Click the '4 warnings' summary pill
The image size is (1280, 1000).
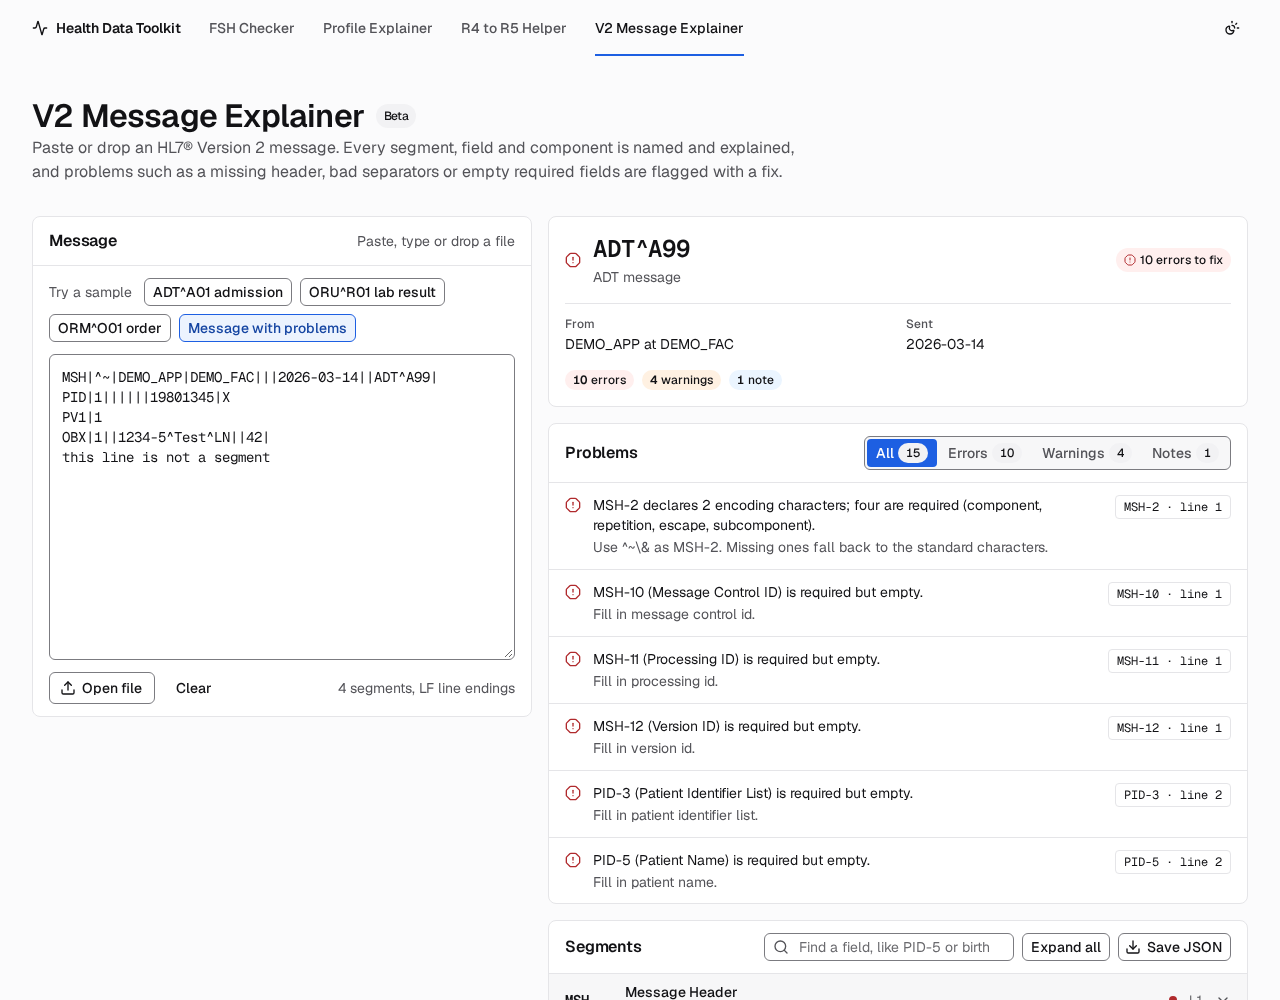pyautogui.click(x=681, y=380)
